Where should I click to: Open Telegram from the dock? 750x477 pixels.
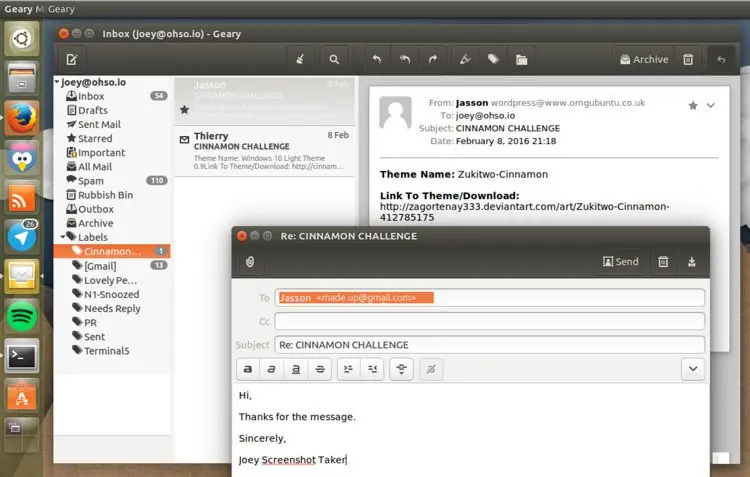(22, 237)
